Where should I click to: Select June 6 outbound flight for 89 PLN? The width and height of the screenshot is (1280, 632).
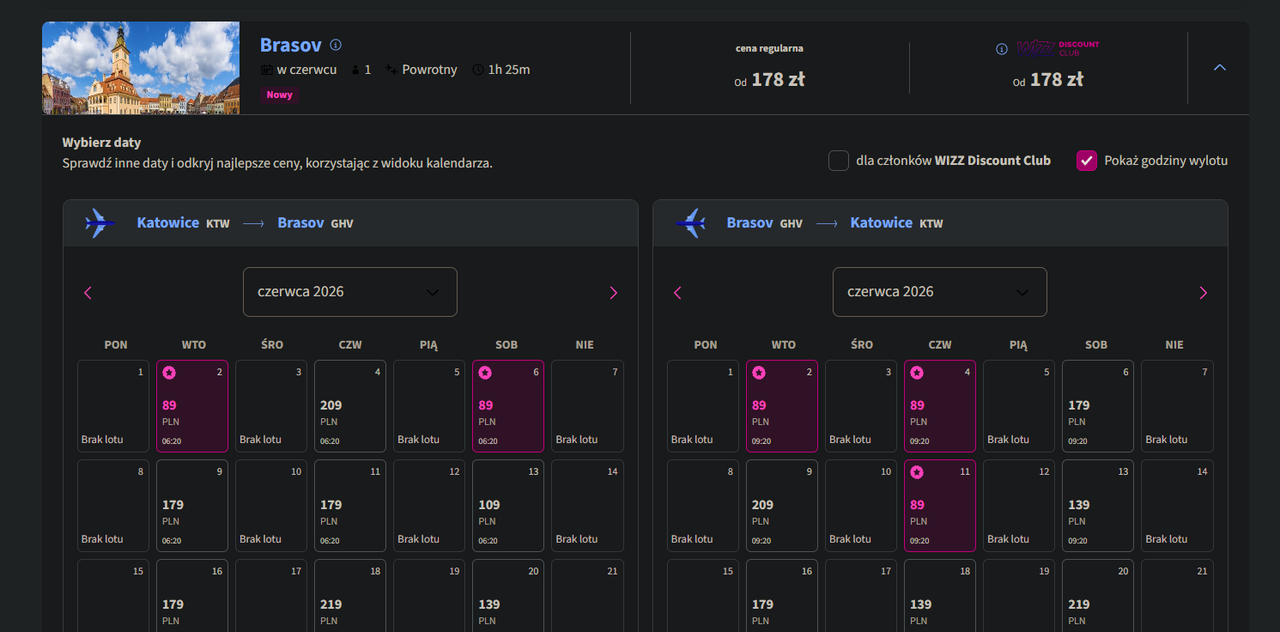(x=508, y=406)
